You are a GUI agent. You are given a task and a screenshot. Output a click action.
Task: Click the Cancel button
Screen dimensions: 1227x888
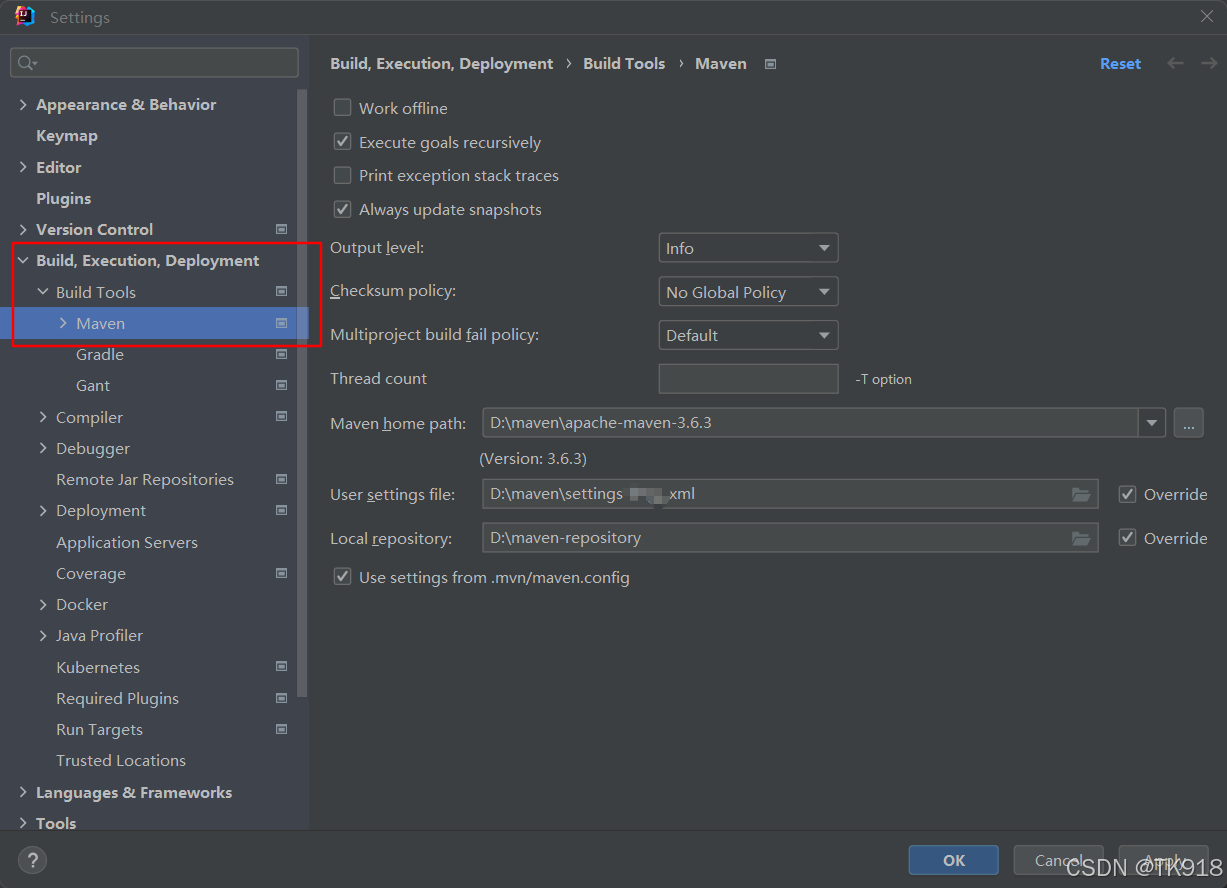1059,860
